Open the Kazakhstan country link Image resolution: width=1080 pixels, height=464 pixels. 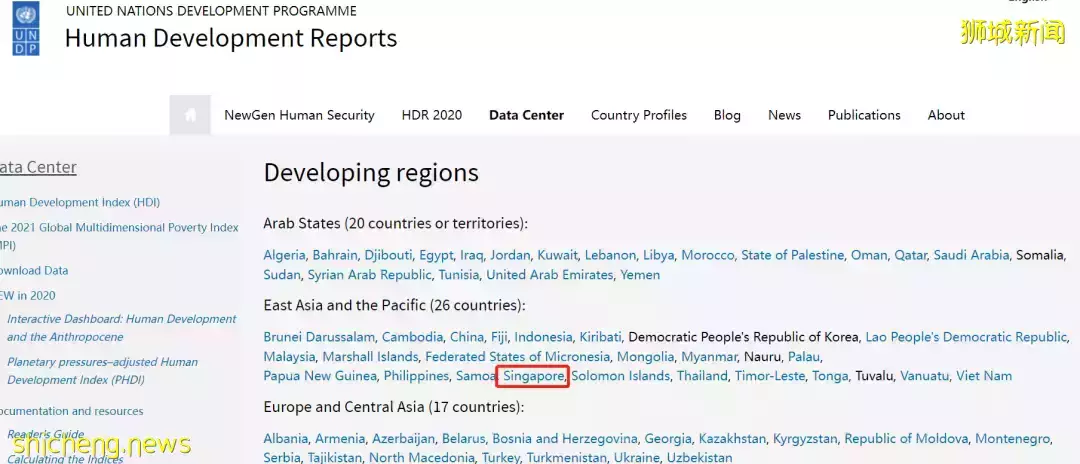(x=732, y=439)
